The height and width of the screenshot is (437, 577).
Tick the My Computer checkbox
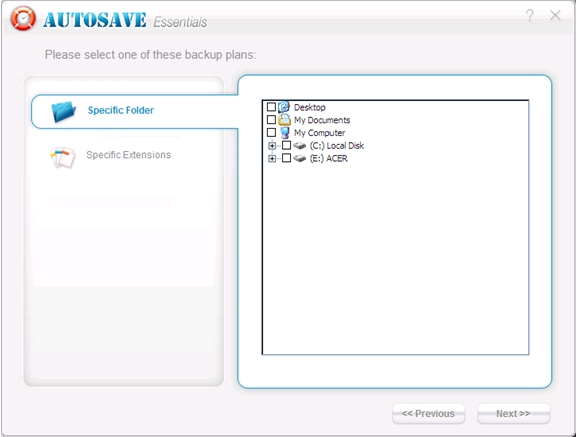pos(271,132)
